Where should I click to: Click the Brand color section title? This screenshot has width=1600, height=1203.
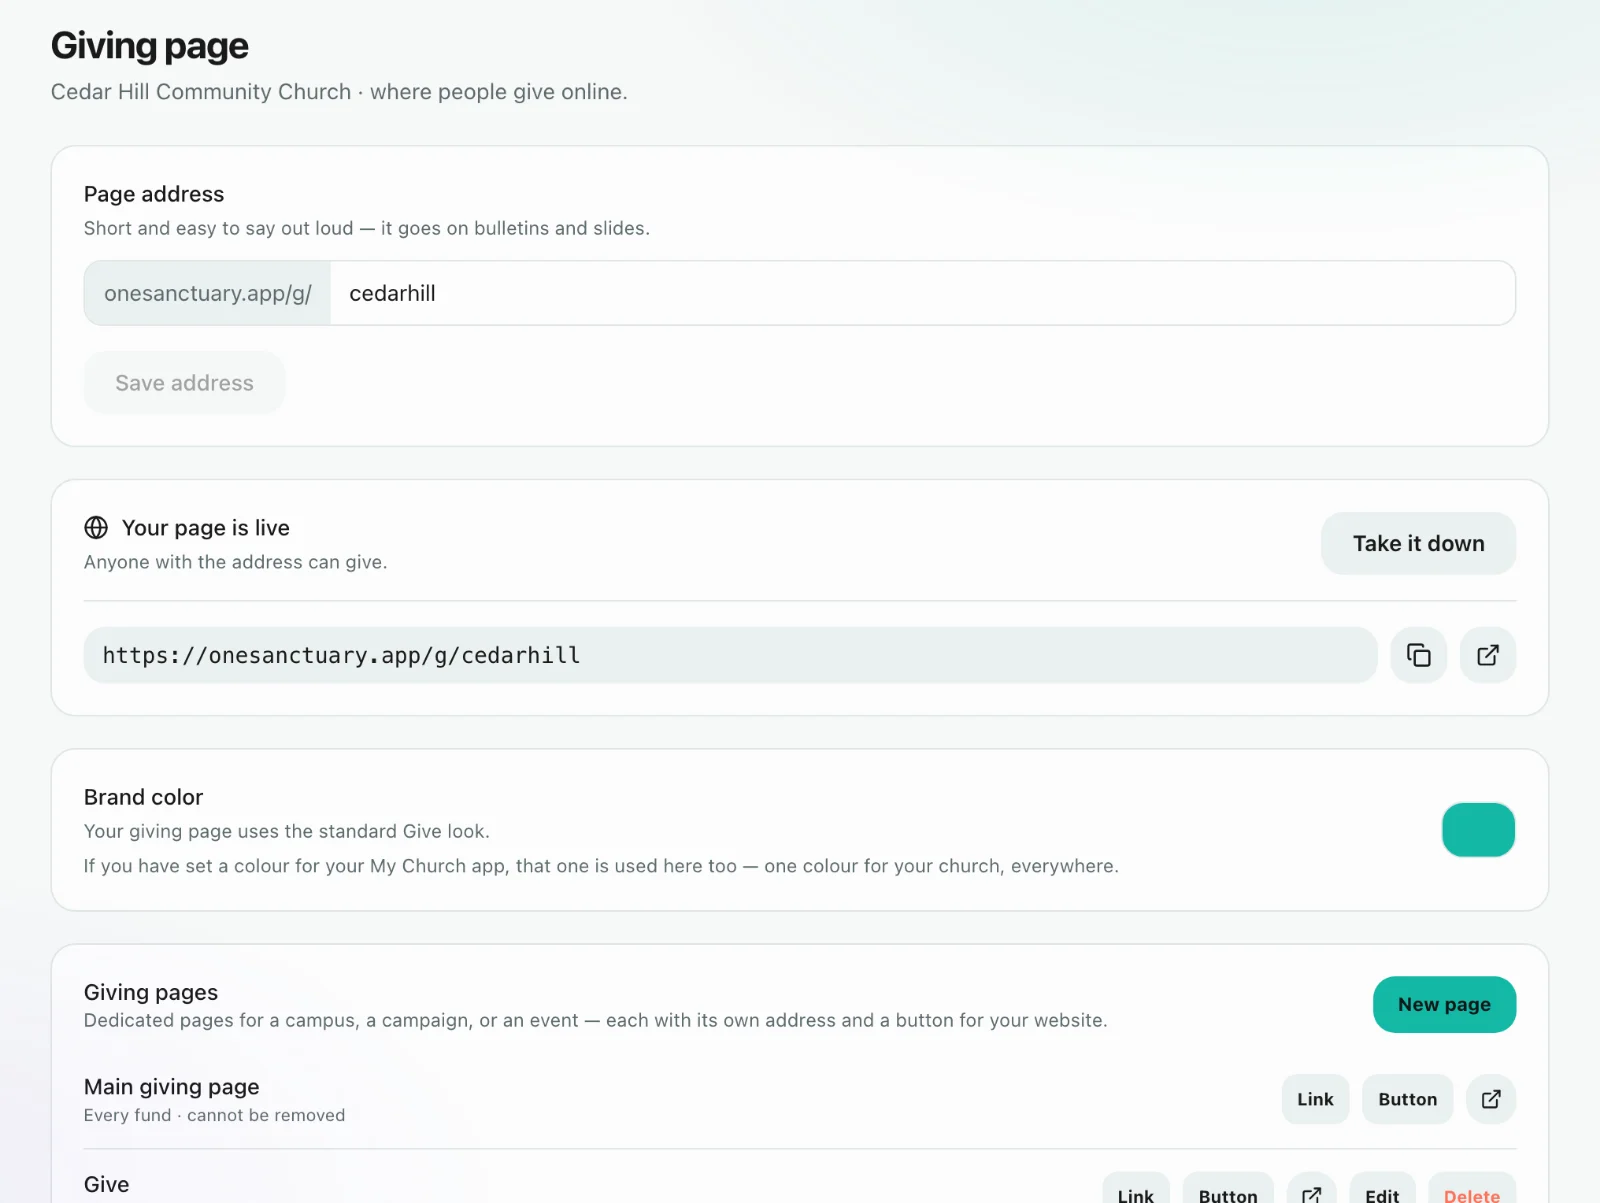click(143, 797)
